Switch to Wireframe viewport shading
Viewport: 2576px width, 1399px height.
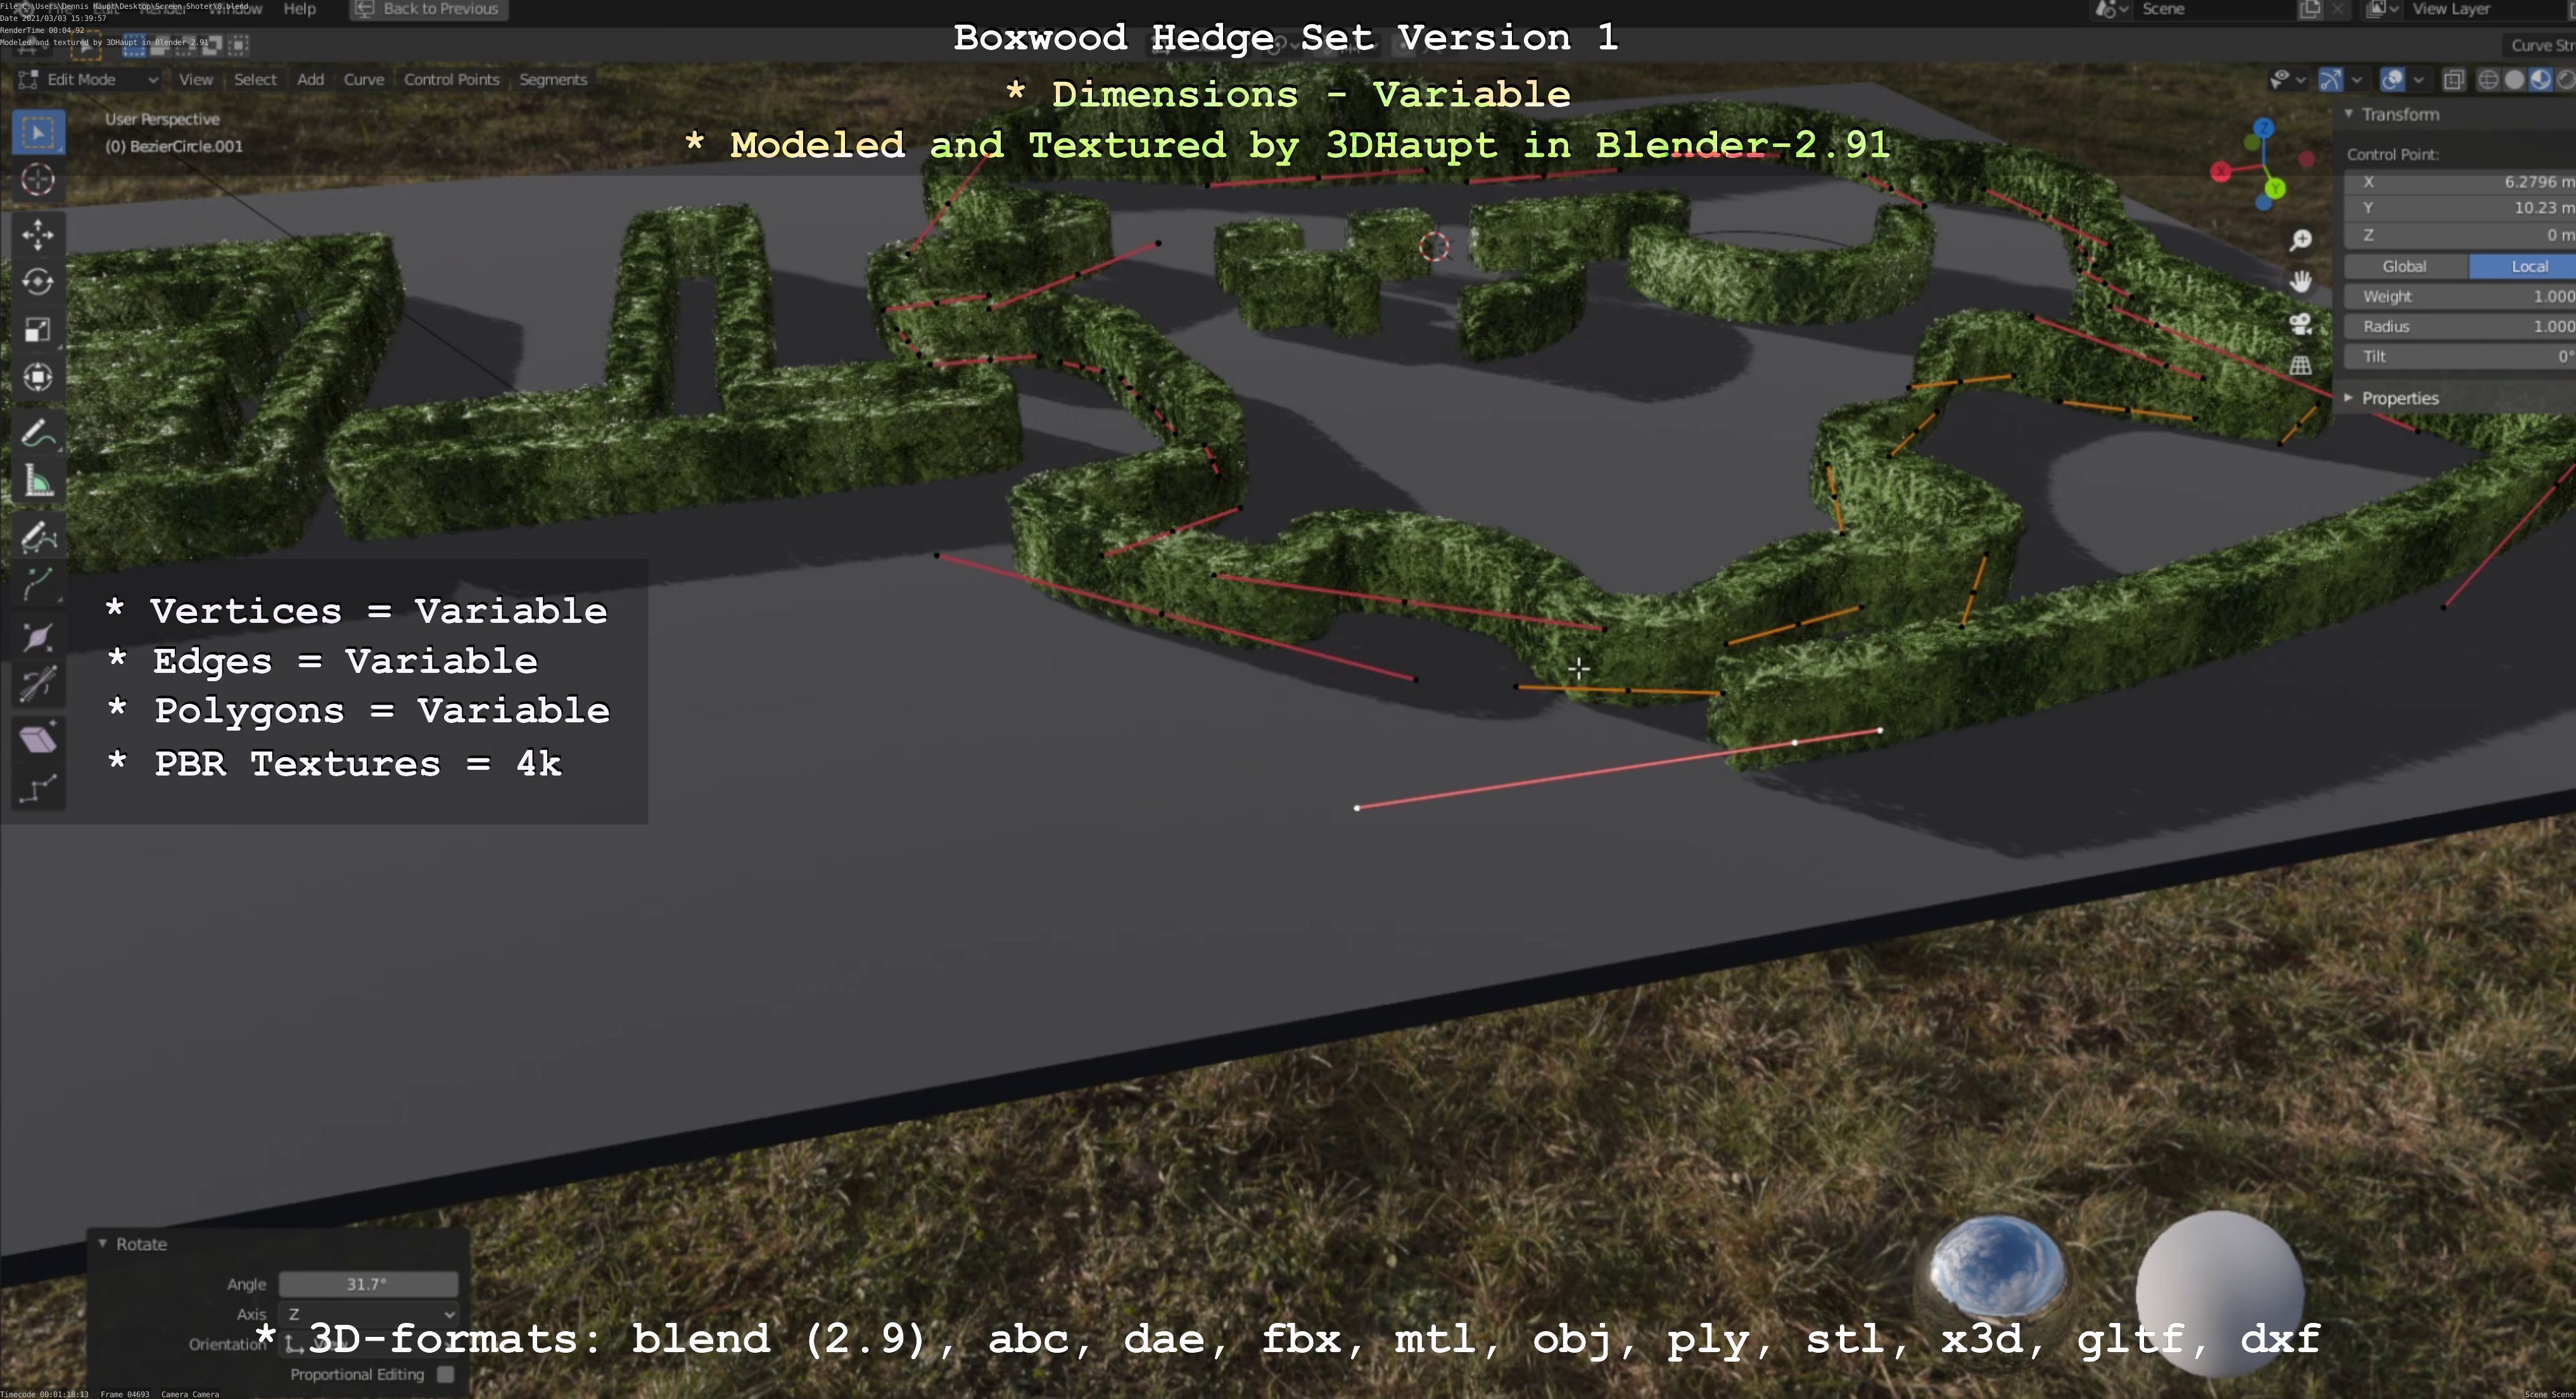2489,80
